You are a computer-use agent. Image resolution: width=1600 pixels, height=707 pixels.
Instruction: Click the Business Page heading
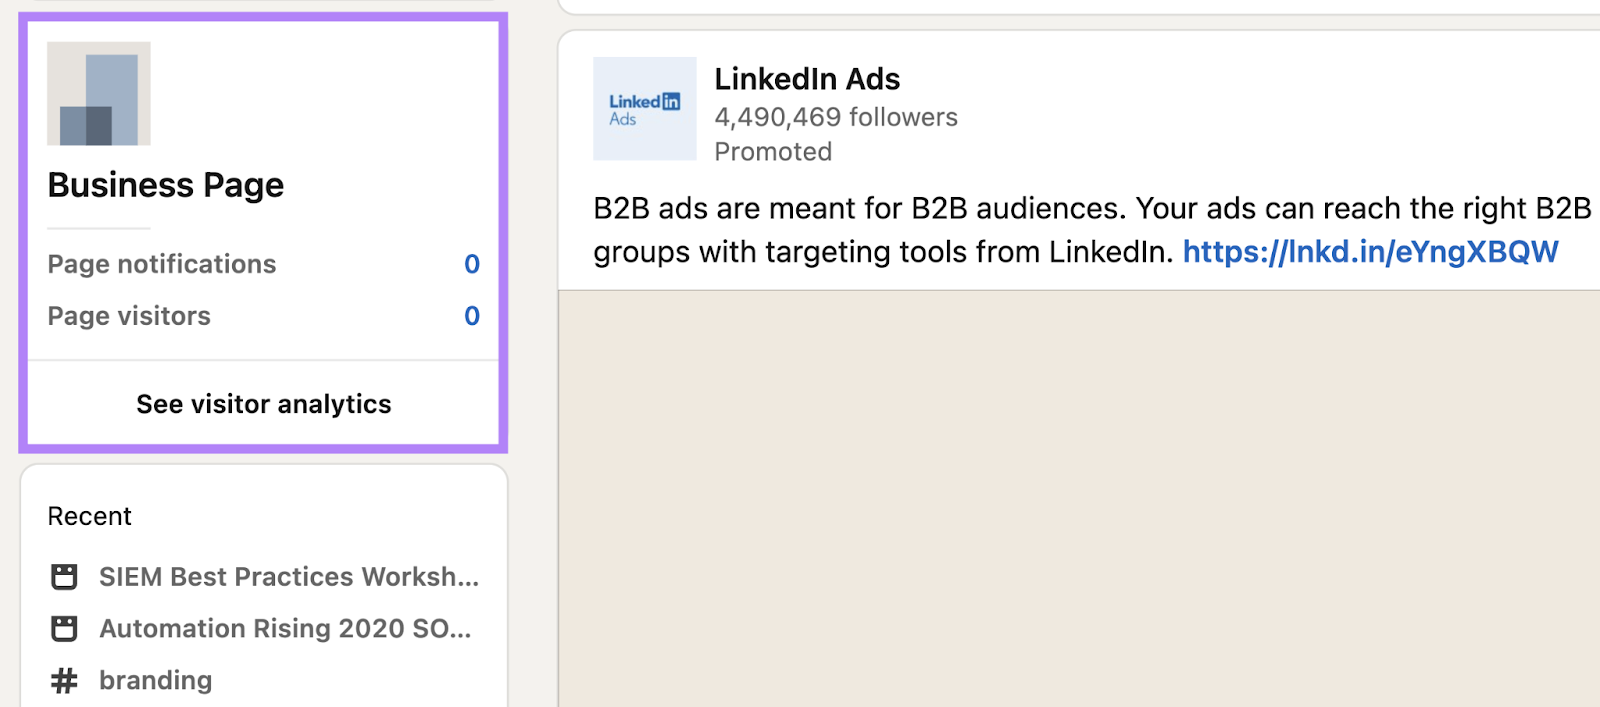coord(165,184)
